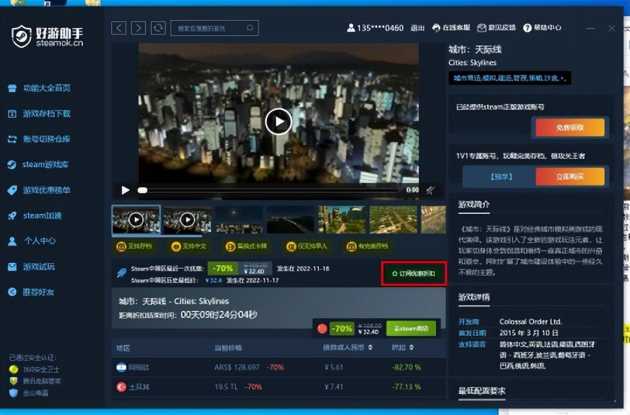630x415 pixels.
Task: Click the small play button below video
Action: coord(125,190)
